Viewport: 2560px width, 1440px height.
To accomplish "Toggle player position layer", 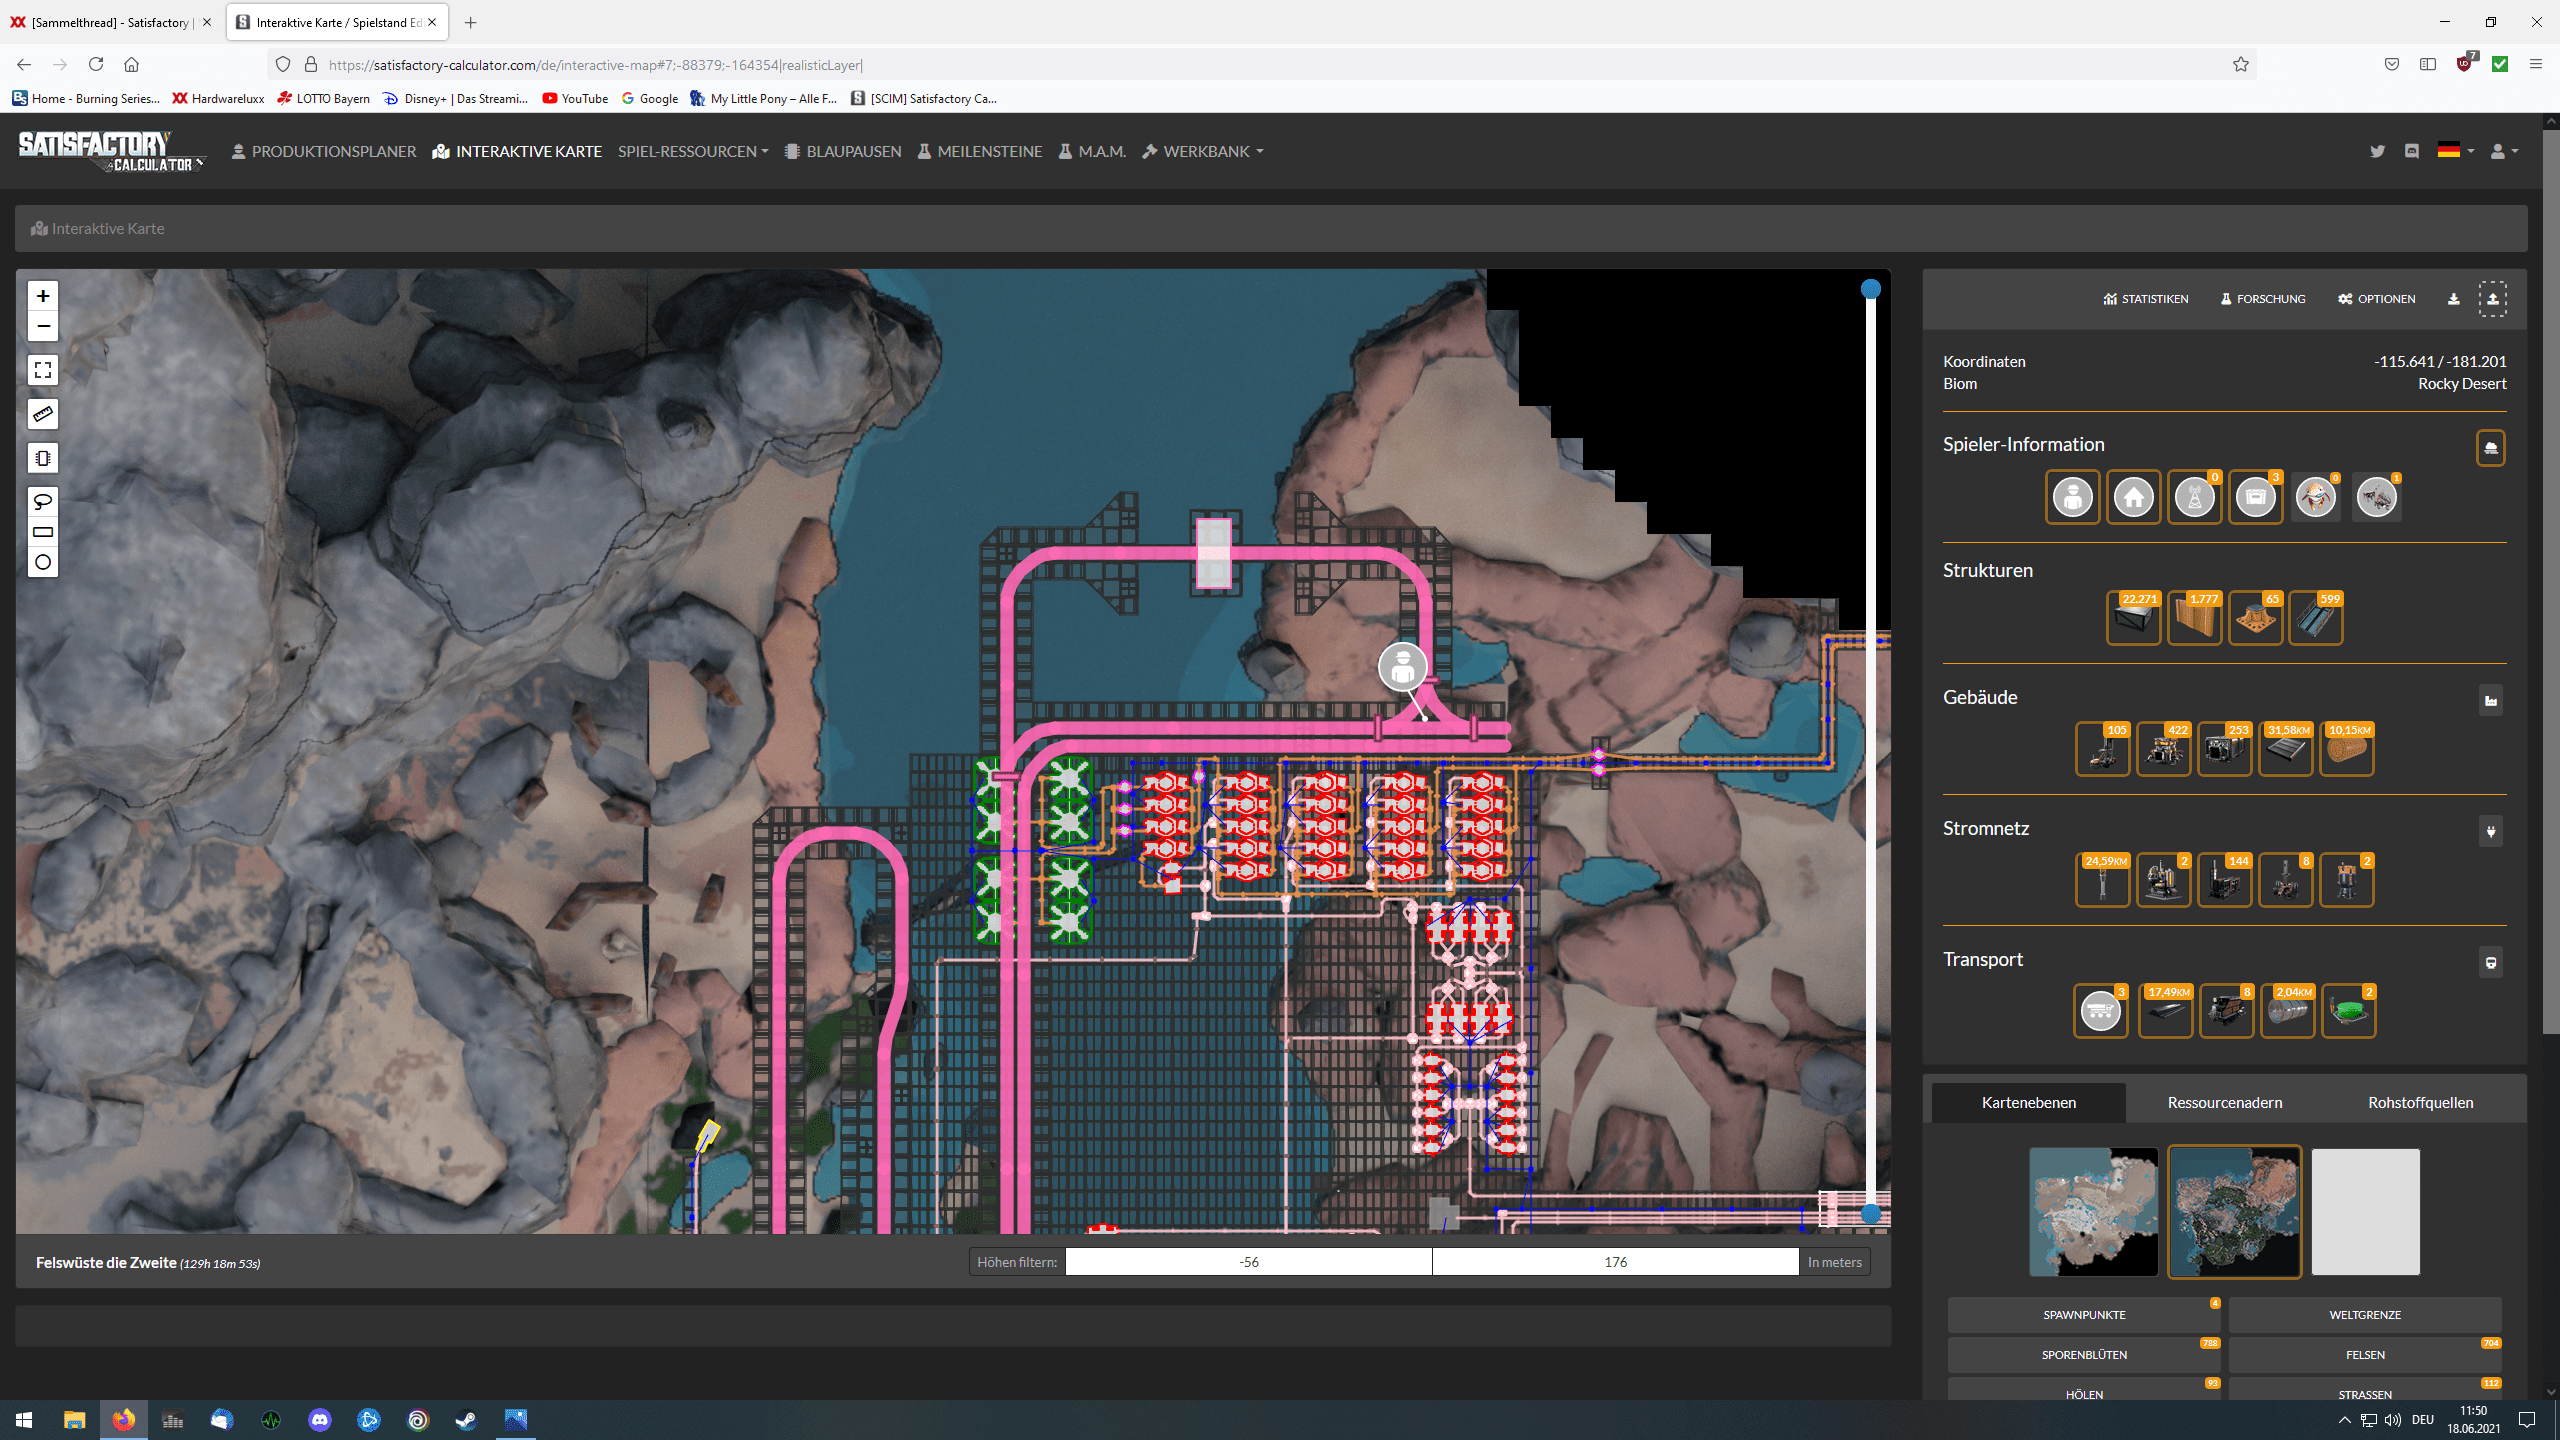I will [x=2072, y=497].
